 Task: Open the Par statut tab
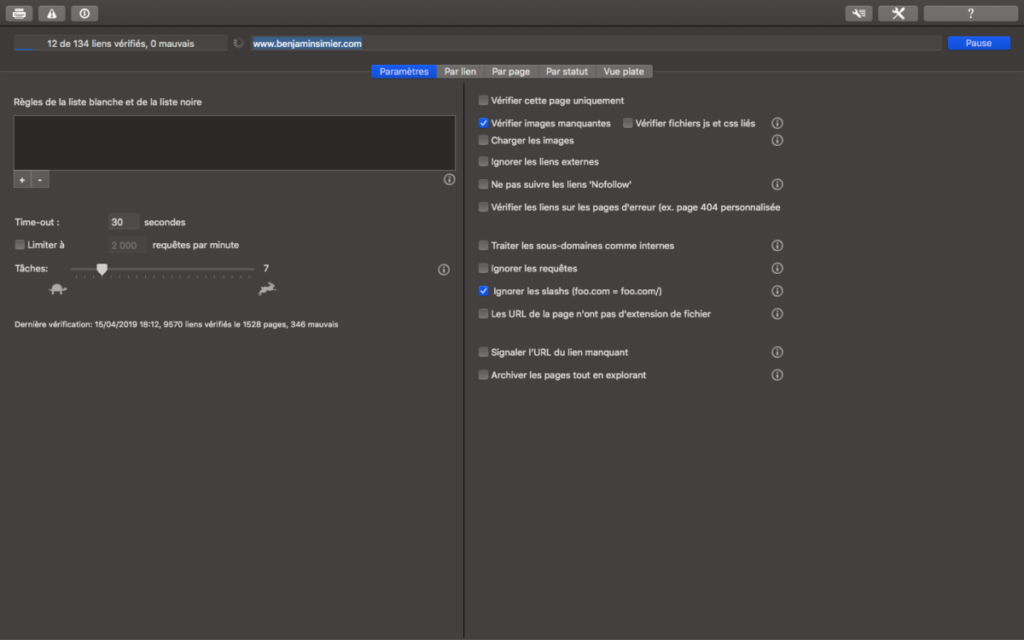tap(567, 72)
